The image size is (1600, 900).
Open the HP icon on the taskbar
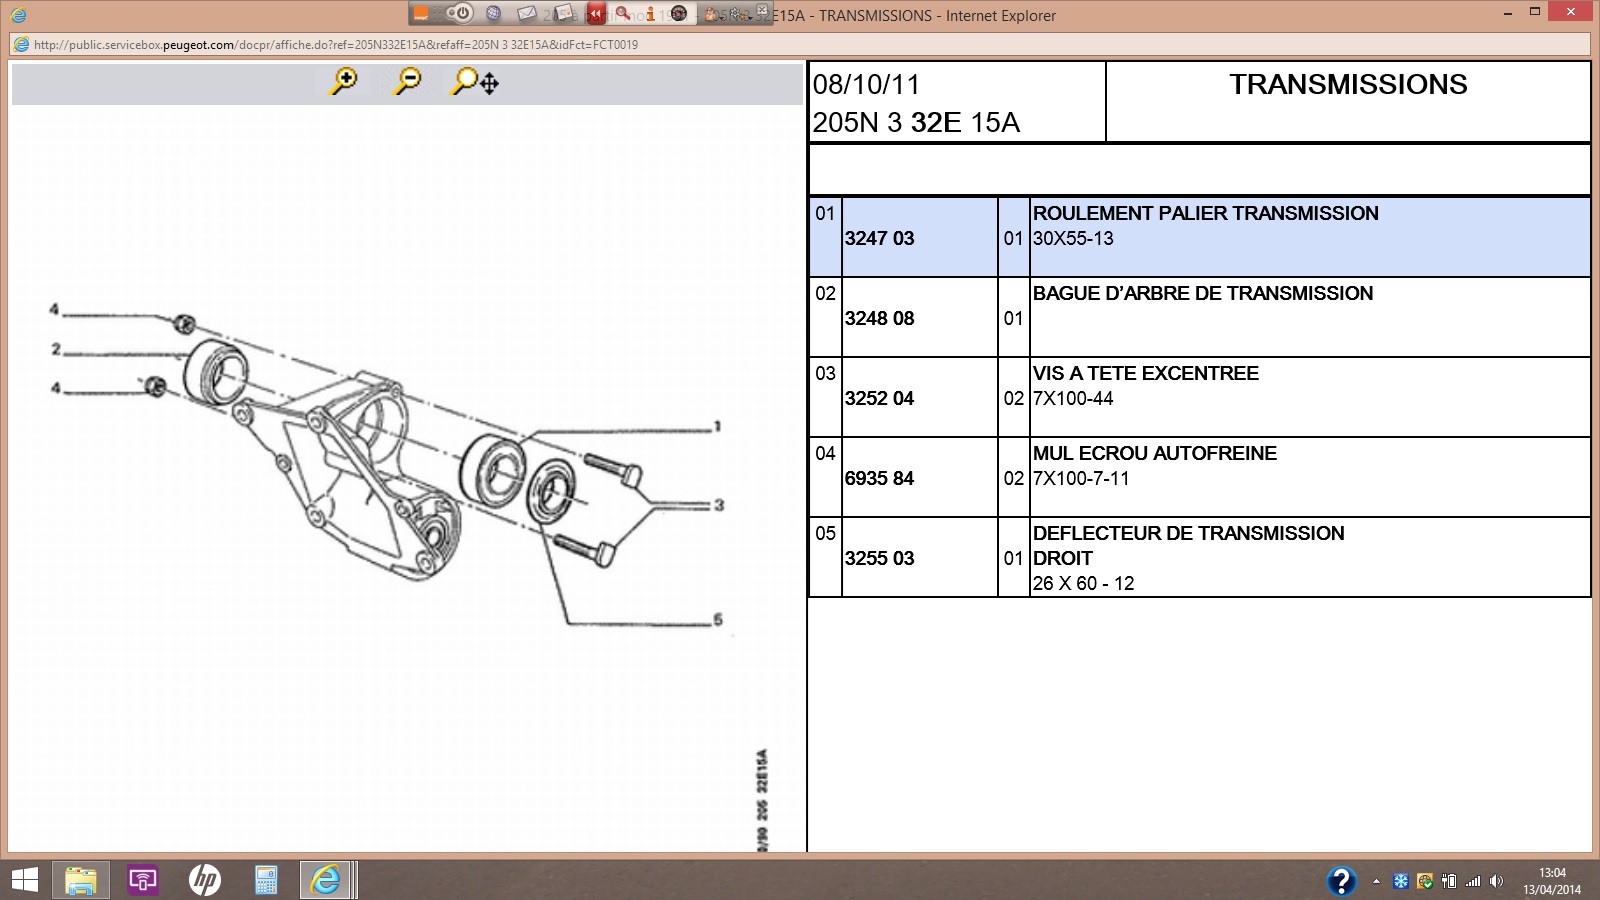205,880
